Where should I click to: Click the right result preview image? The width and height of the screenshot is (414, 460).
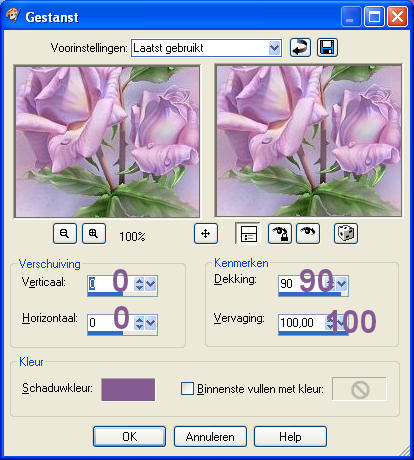point(308,140)
